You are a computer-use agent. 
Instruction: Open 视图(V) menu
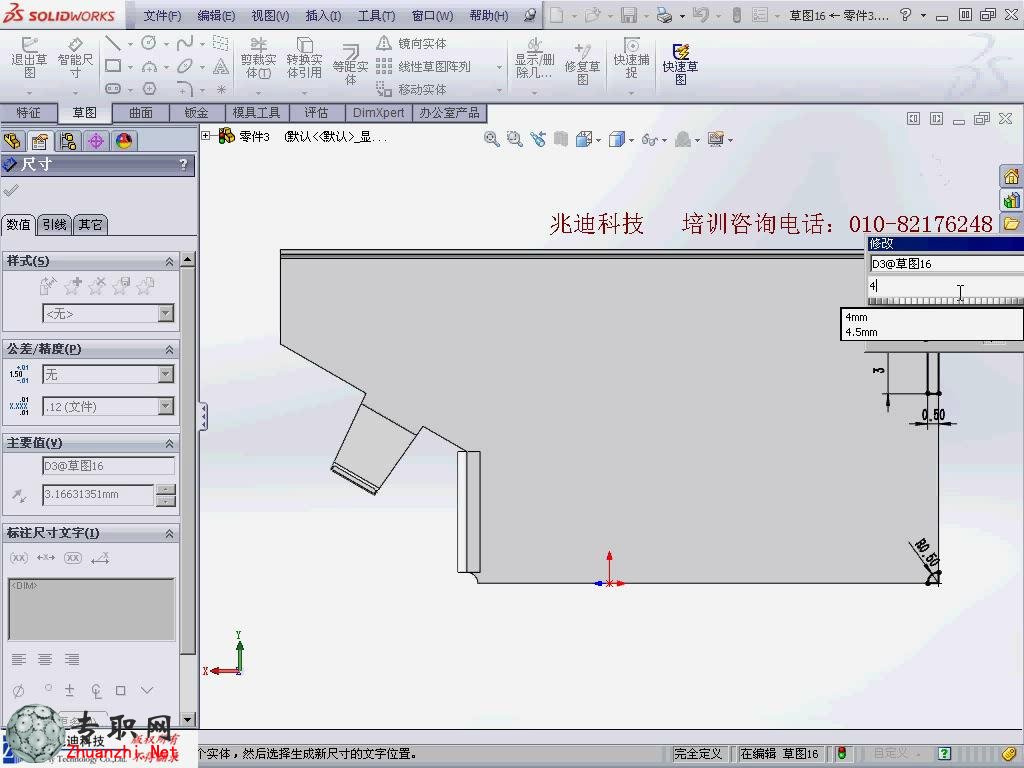pyautogui.click(x=270, y=16)
